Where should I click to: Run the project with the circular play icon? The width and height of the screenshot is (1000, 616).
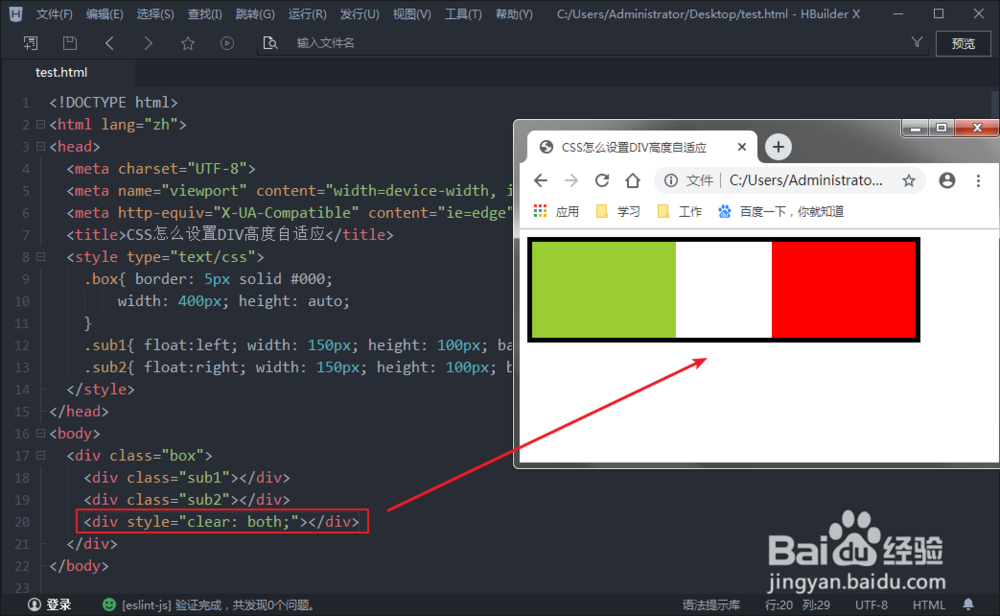(227, 43)
